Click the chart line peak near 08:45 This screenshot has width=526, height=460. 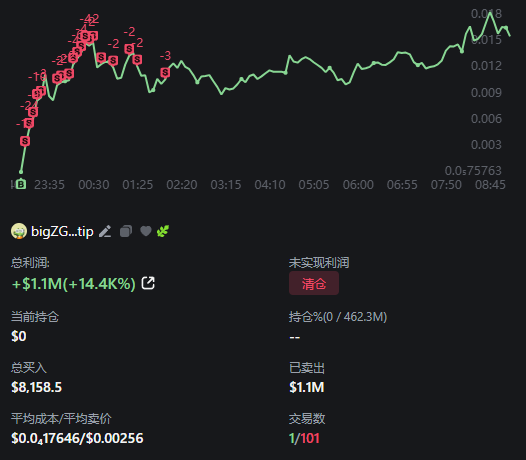click(x=490, y=13)
